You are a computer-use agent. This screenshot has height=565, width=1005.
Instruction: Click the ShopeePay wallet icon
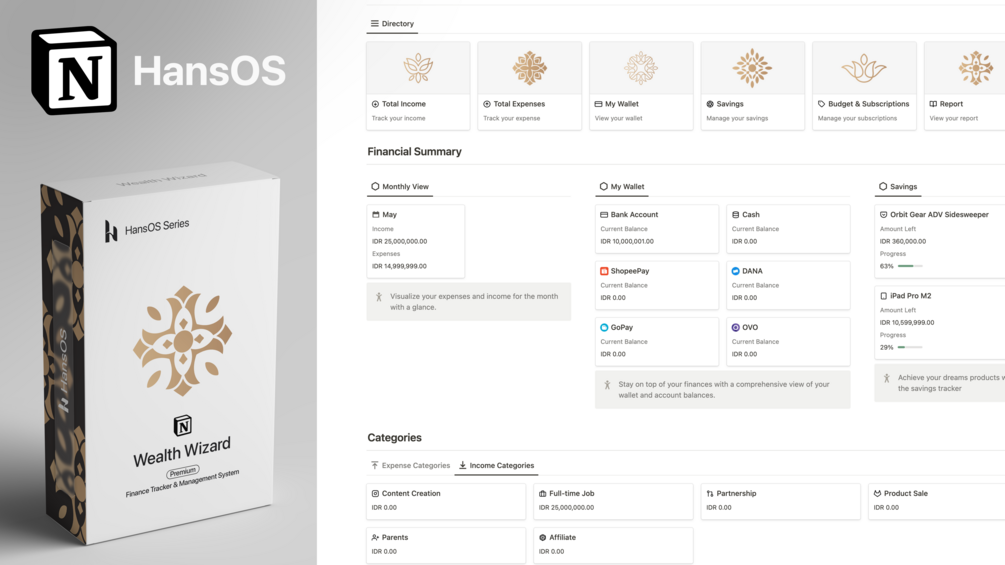[604, 271]
